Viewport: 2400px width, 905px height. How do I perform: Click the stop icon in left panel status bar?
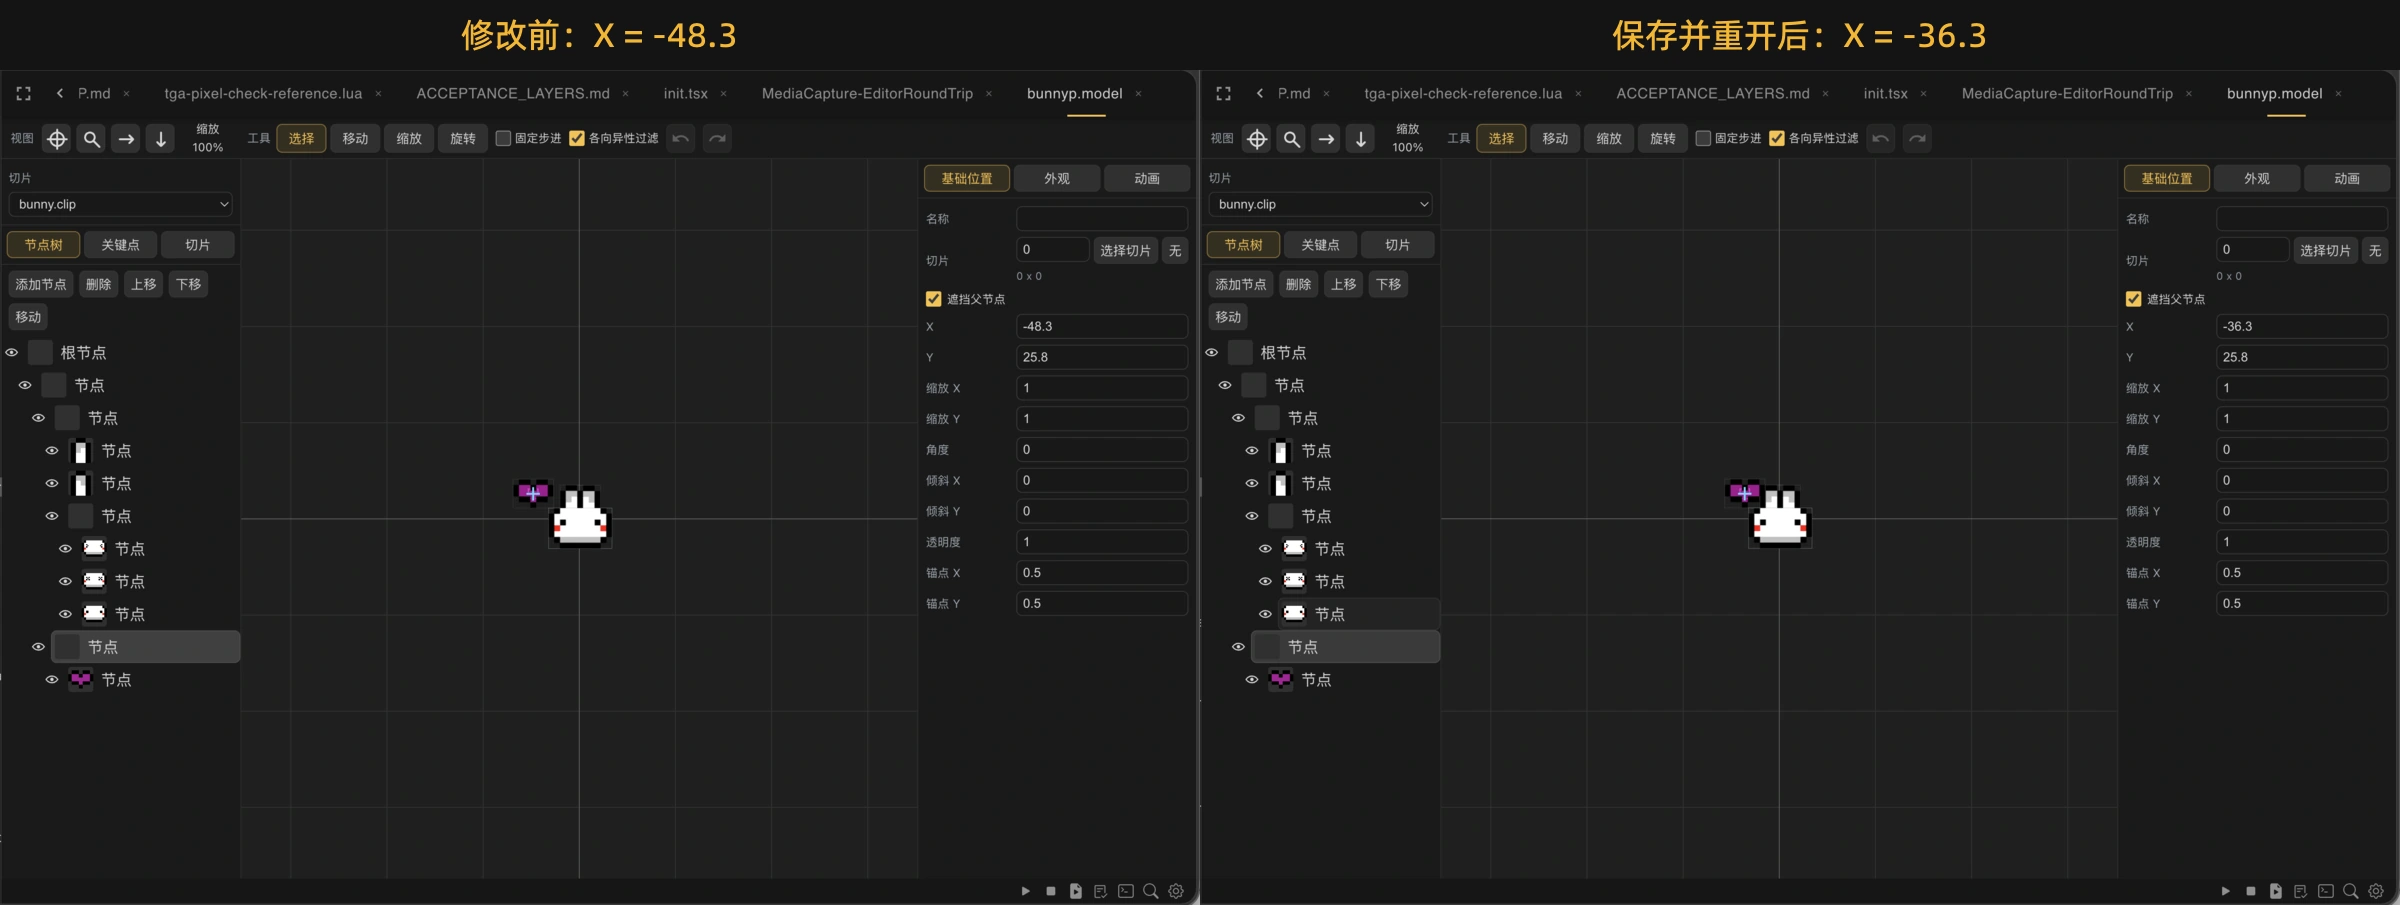1050,891
